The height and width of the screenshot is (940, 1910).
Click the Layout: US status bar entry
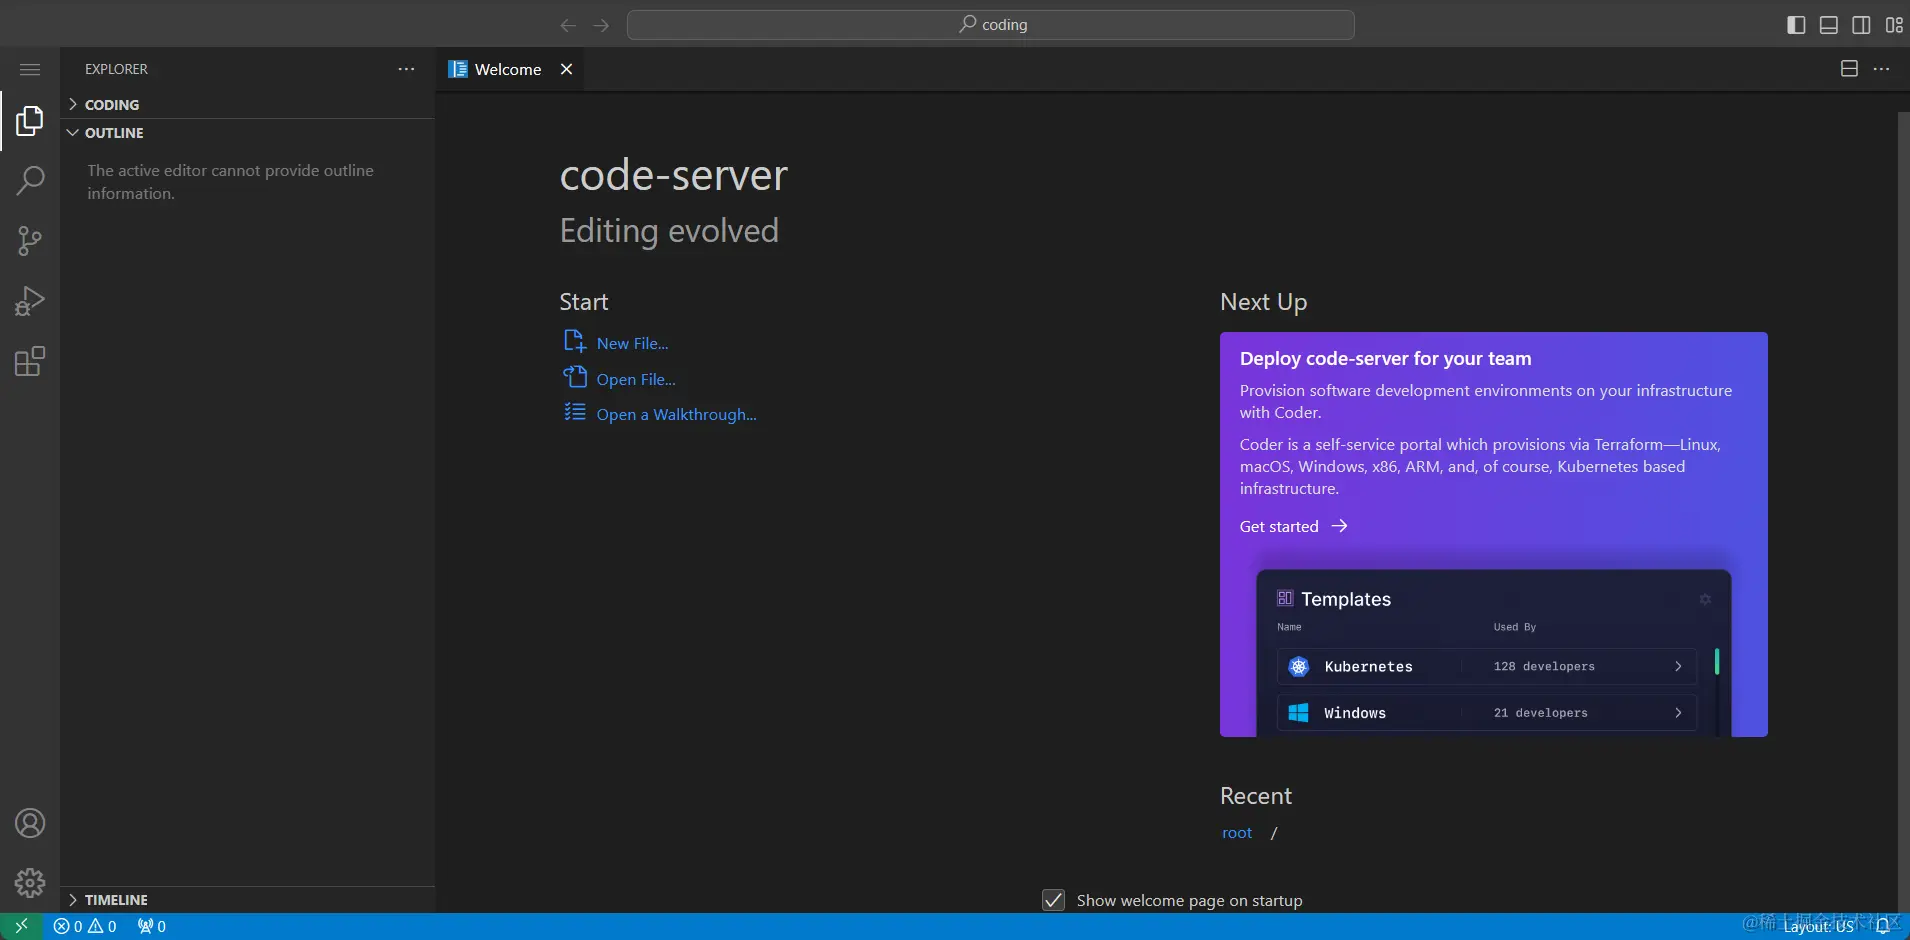1818,926
